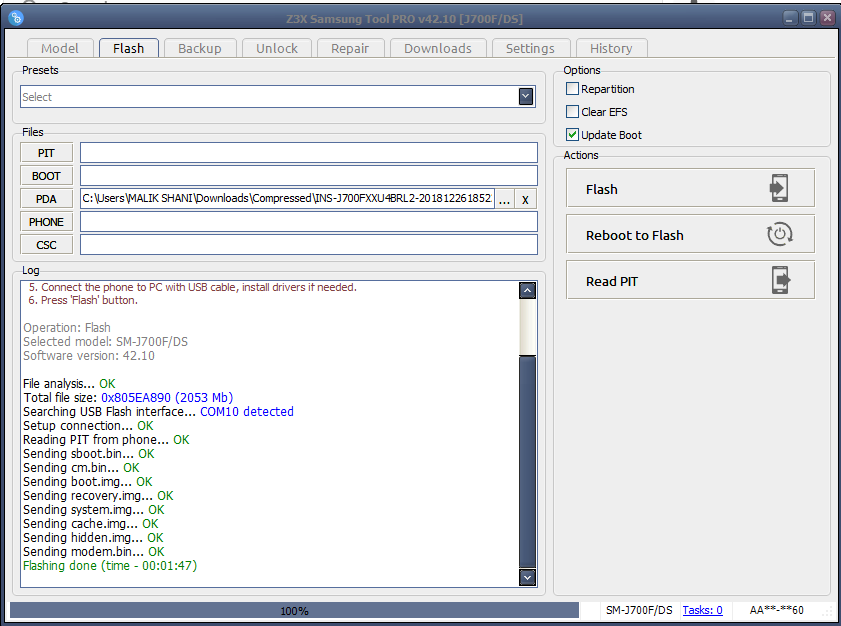
Task: Select the Flash tab
Action: point(129,48)
